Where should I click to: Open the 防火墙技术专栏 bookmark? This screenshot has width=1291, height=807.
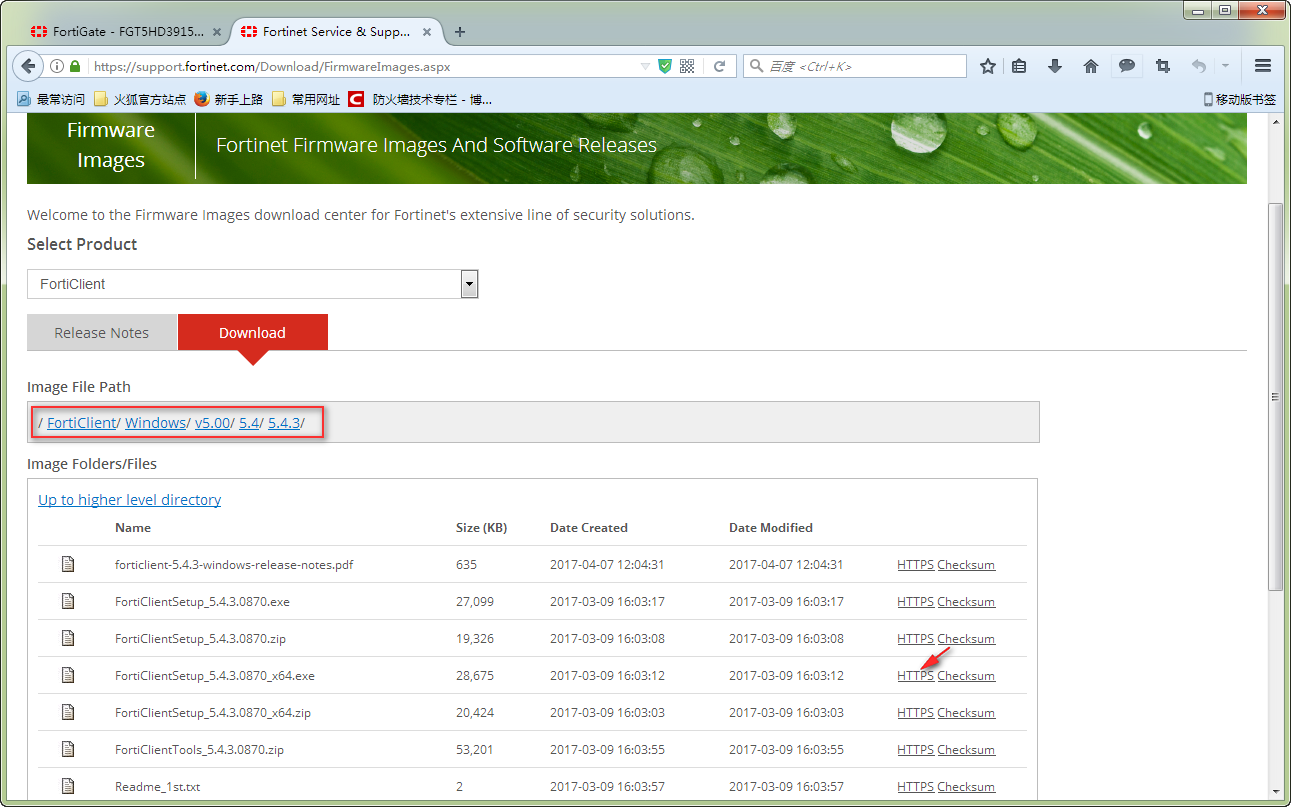pyautogui.click(x=421, y=99)
